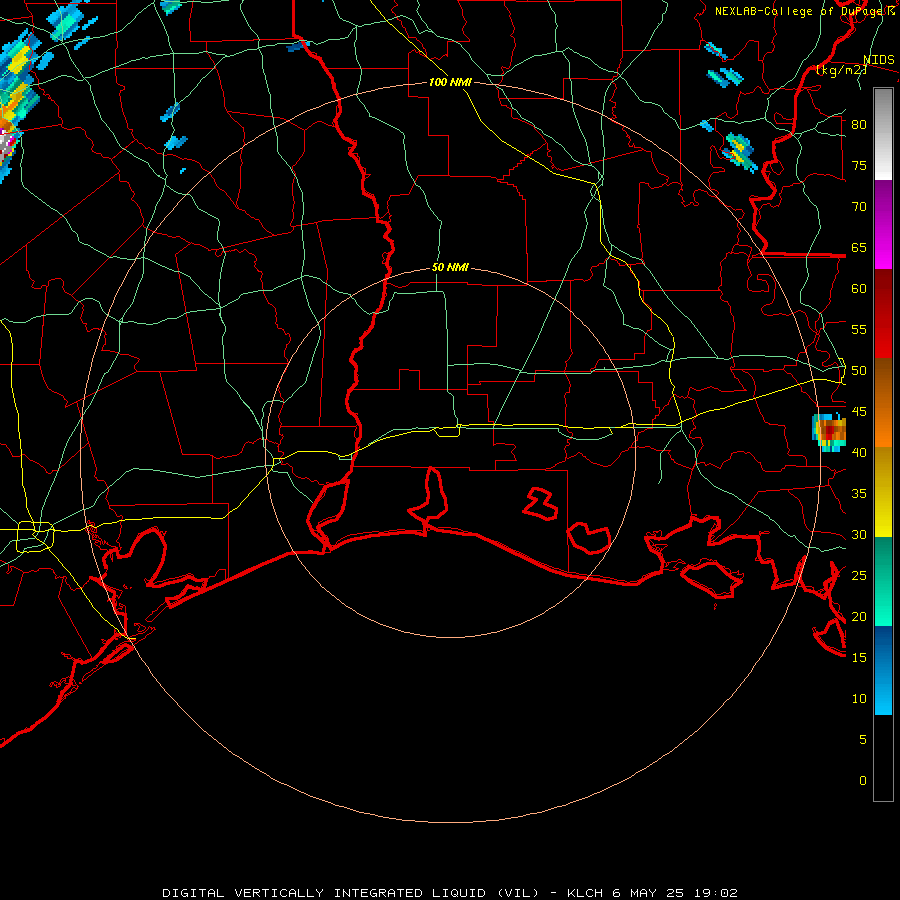Click the scale value '15'

[859, 658]
